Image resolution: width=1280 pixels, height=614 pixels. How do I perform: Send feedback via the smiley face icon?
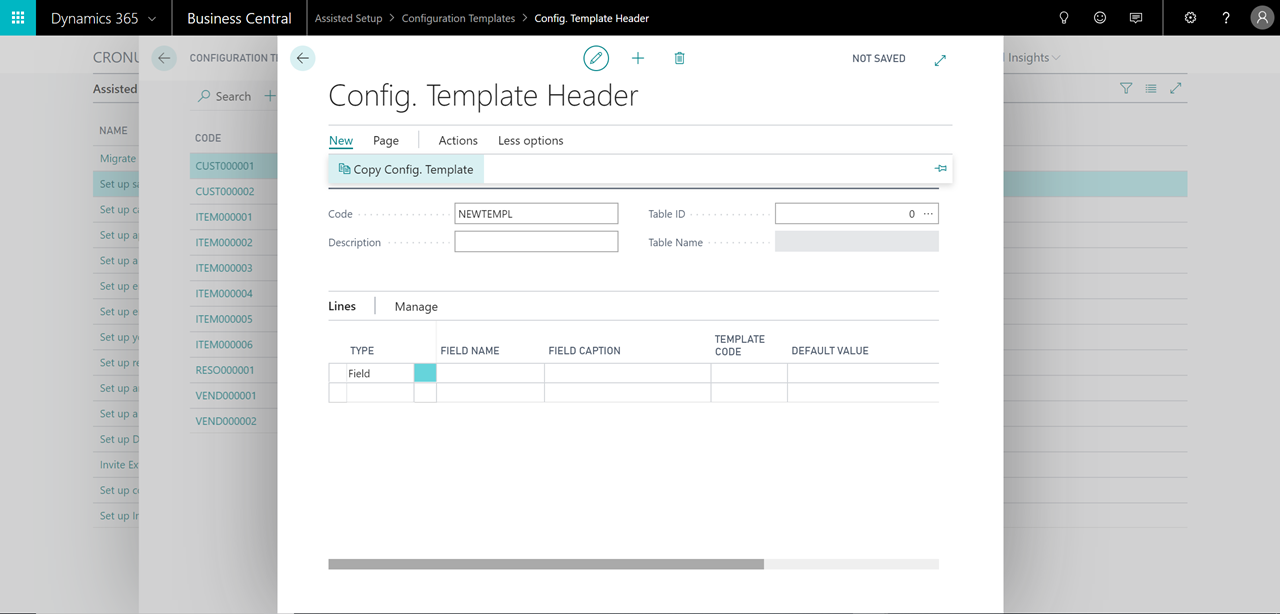click(x=1099, y=17)
